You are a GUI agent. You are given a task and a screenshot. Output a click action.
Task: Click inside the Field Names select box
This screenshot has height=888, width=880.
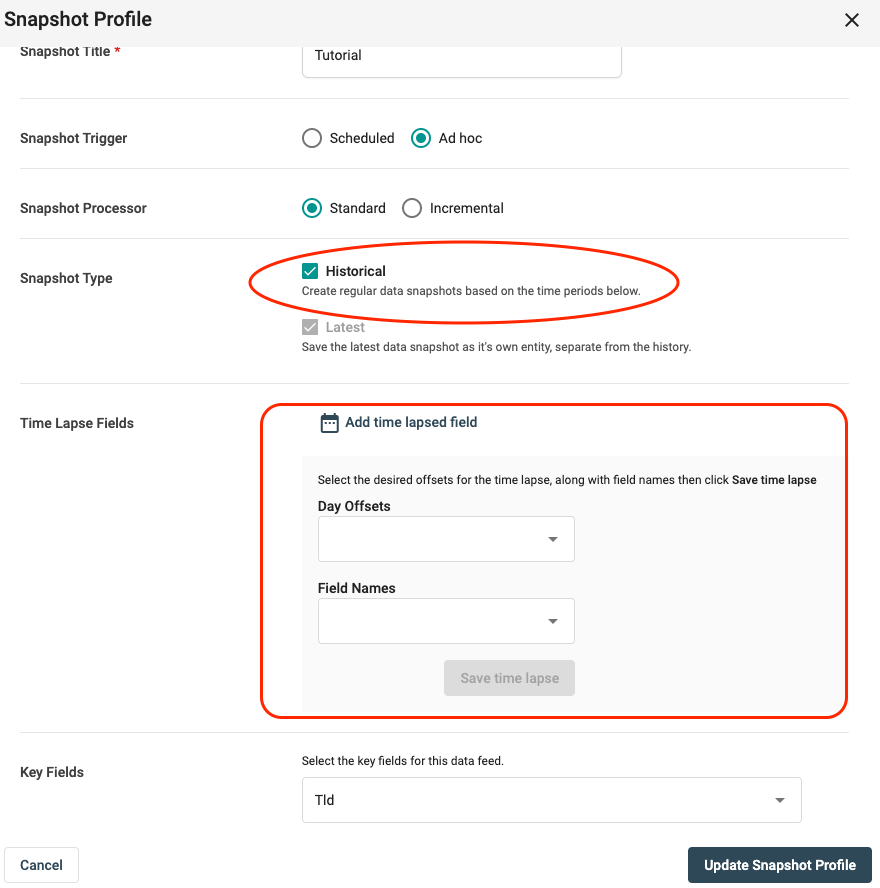(430, 621)
